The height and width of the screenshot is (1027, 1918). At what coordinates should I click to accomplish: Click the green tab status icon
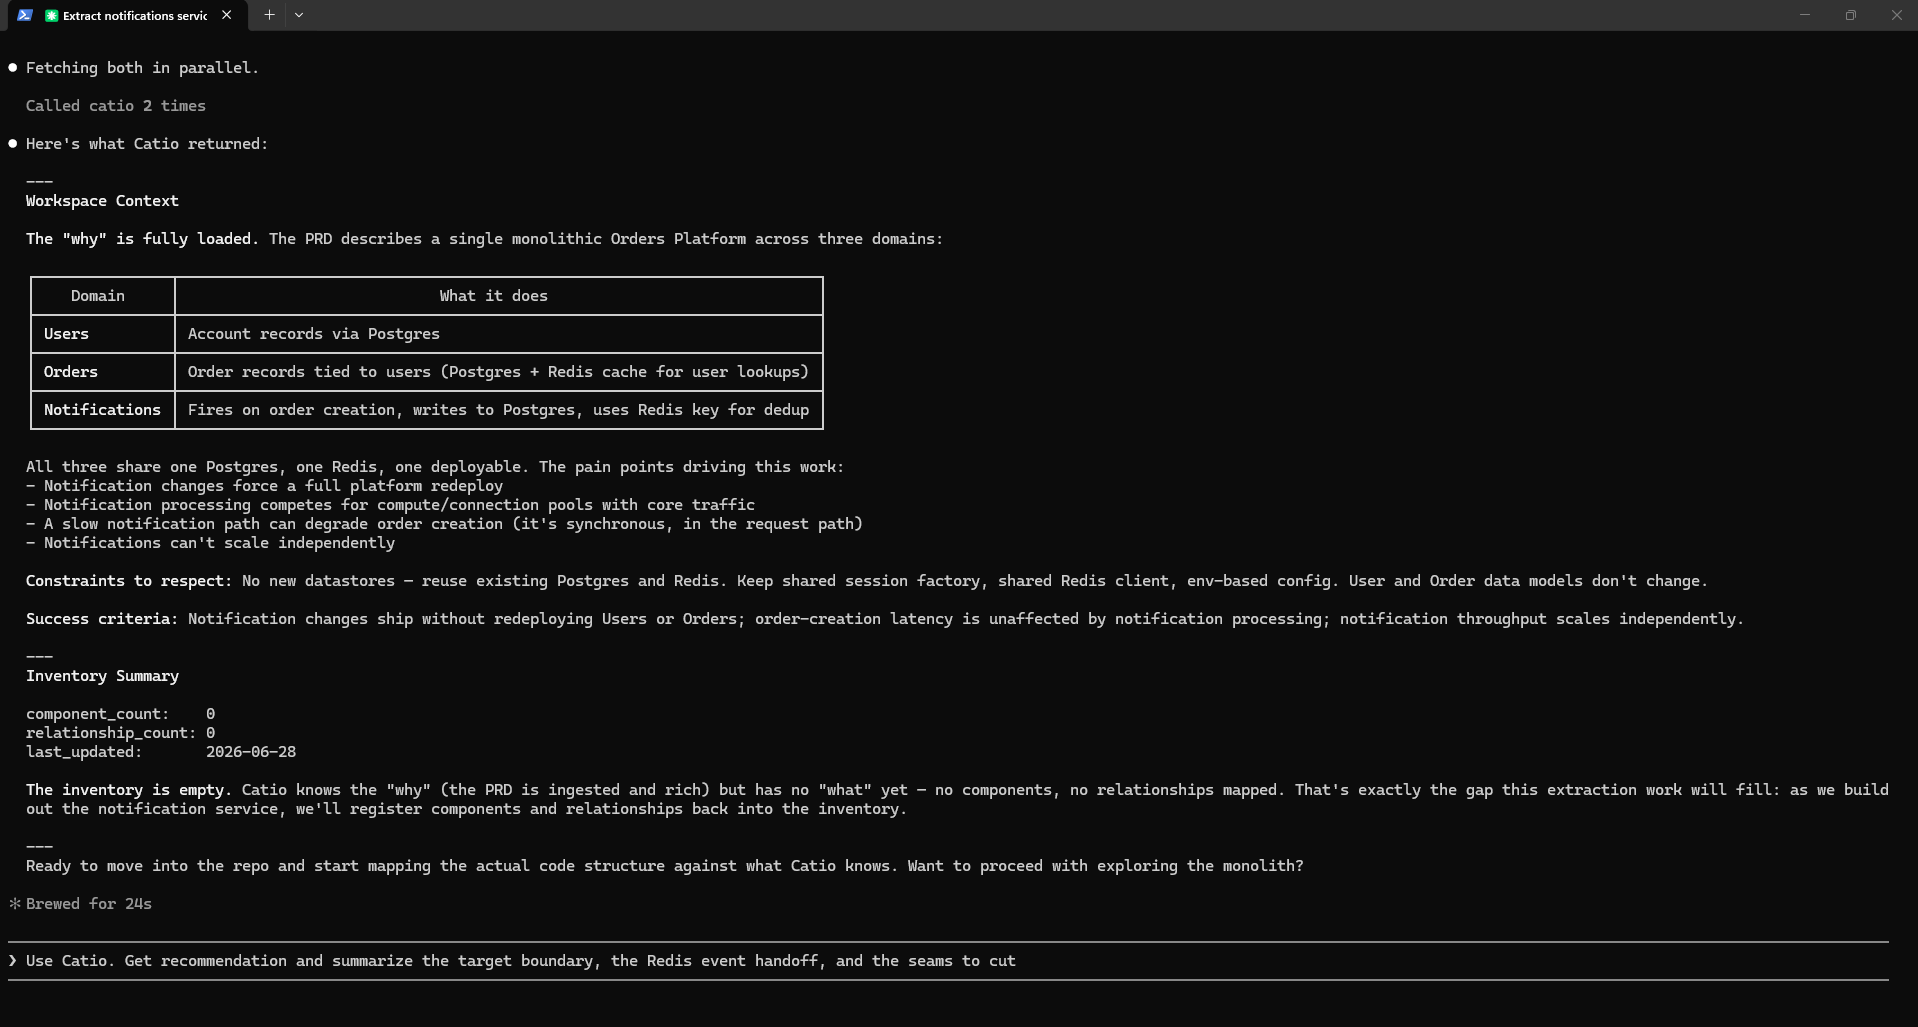[x=51, y=15]
